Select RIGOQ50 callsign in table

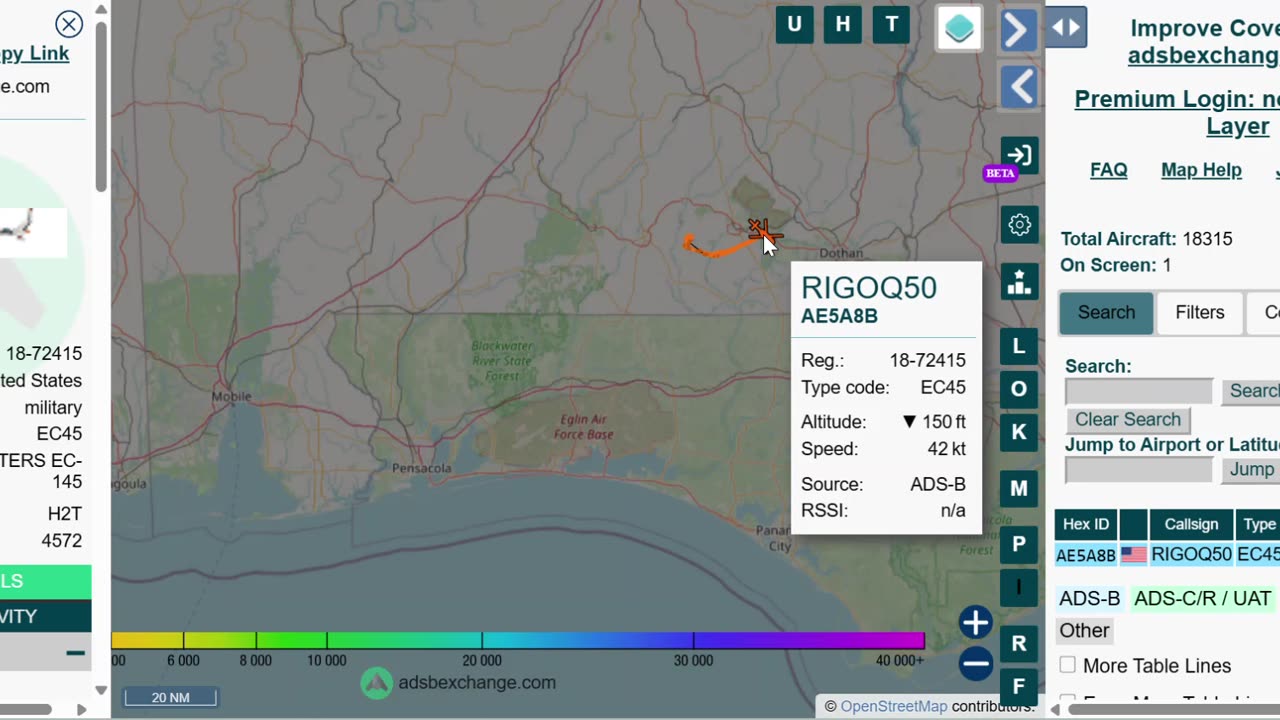pyautogui.click(x=1191, y=555)
